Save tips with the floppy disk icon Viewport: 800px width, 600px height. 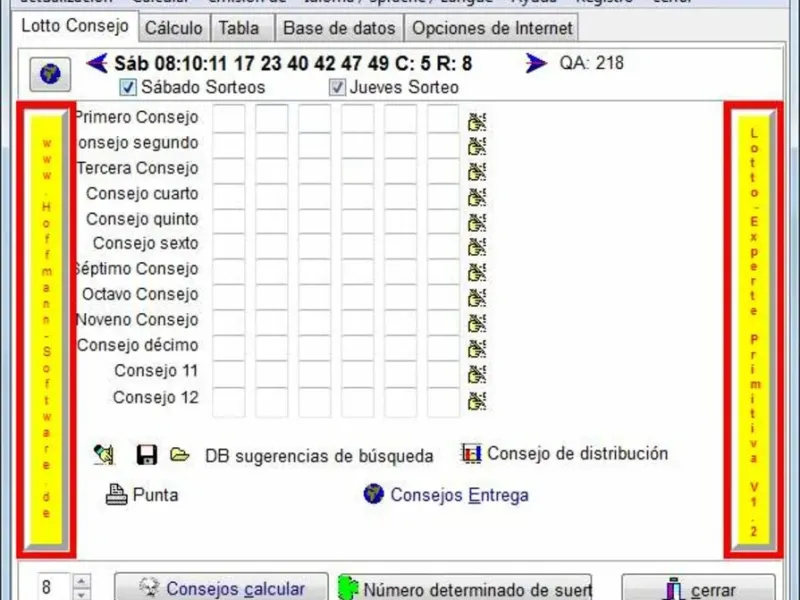coord(147,454)
